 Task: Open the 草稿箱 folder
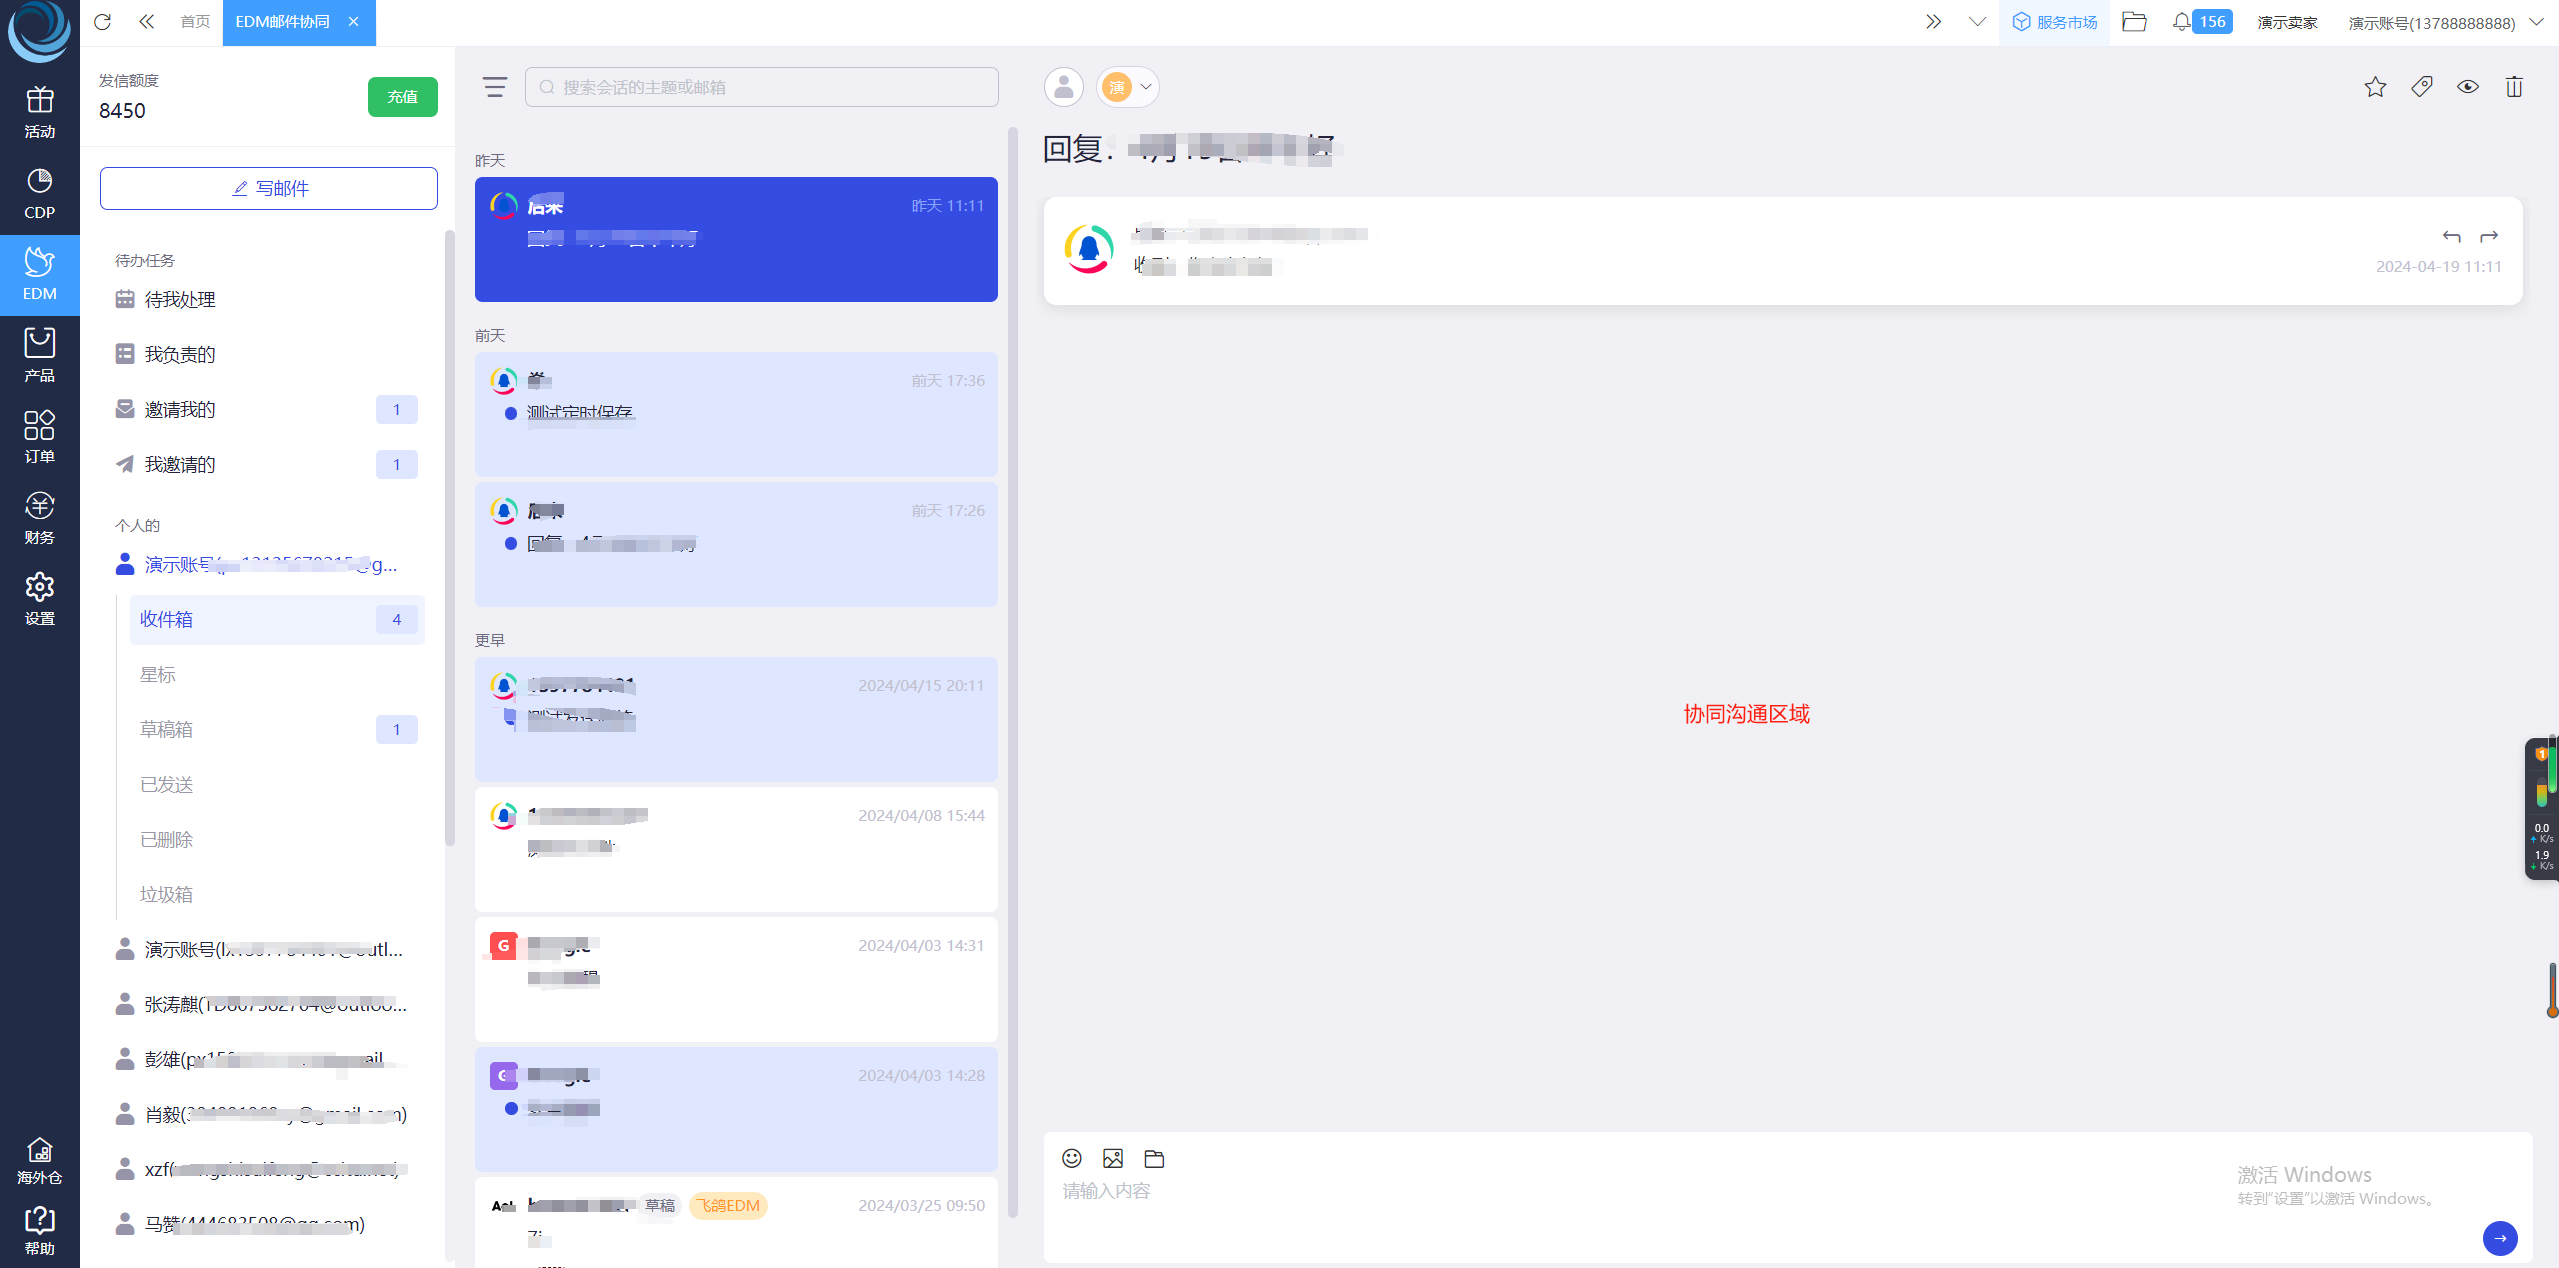(277, 730)
